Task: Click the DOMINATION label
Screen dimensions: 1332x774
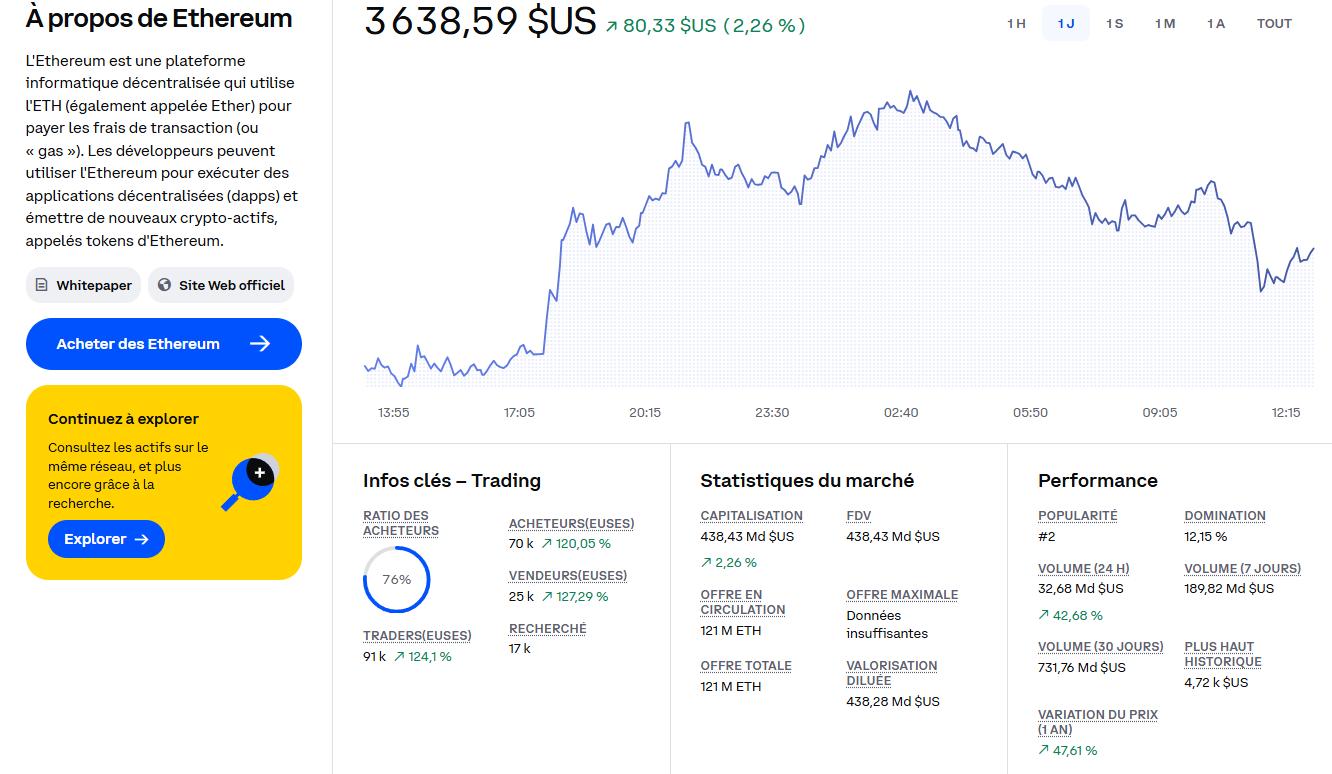Action: coord(1225,515)
